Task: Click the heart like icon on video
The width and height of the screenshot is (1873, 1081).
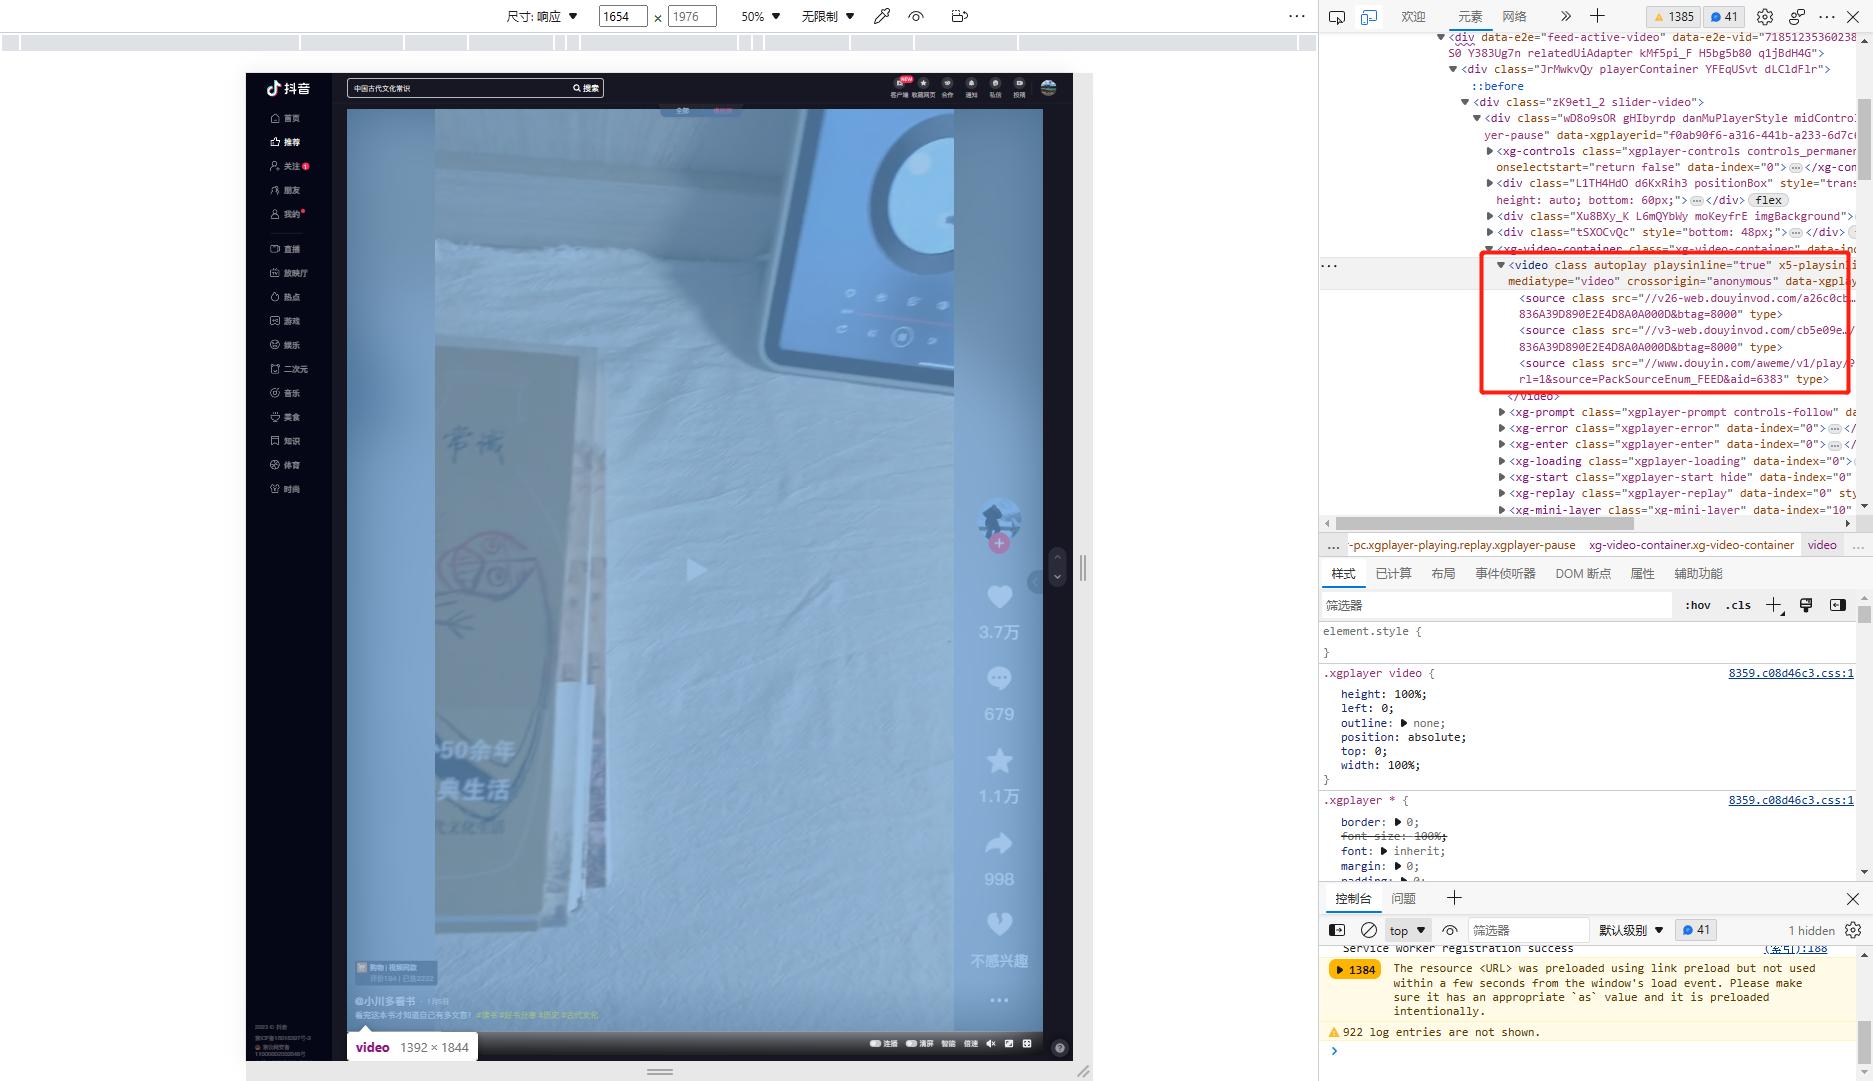Action: click(x=999, y=598)
